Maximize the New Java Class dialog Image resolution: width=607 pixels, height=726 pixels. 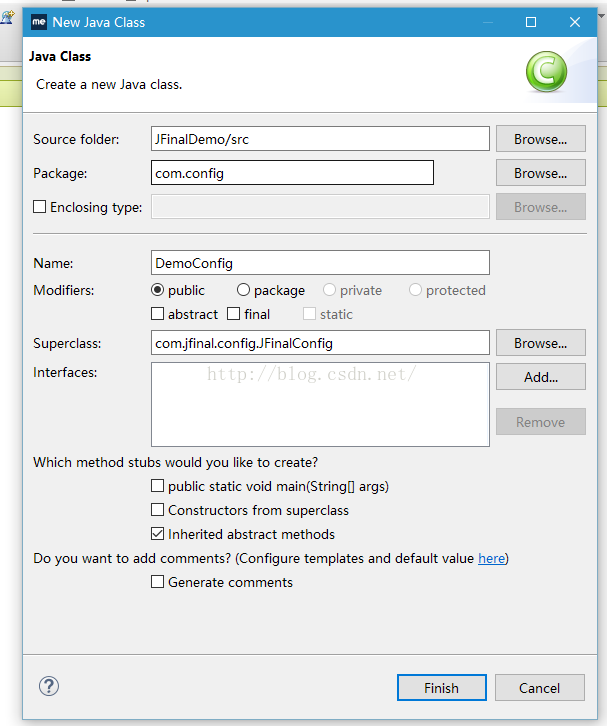531,22
